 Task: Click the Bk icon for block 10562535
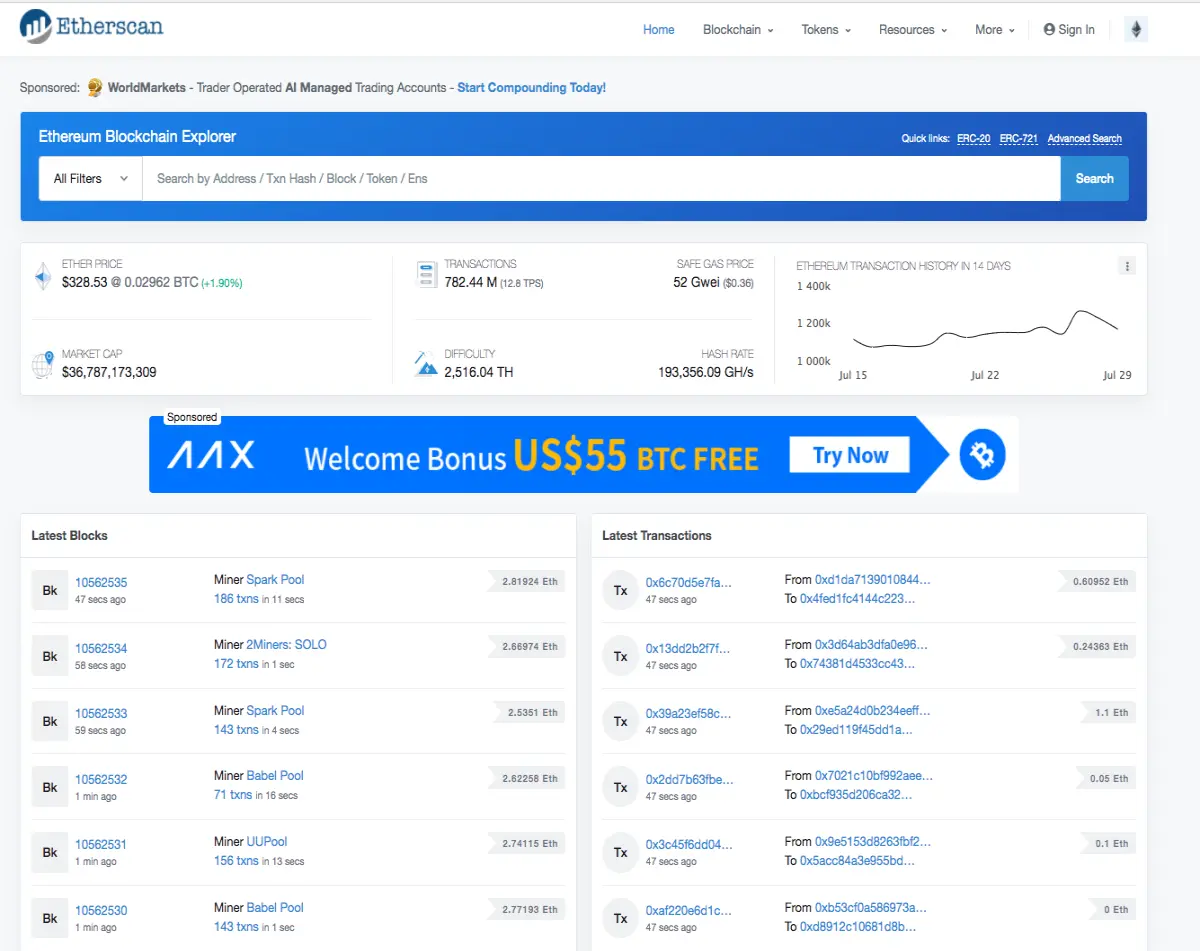(x=50, y=590)
